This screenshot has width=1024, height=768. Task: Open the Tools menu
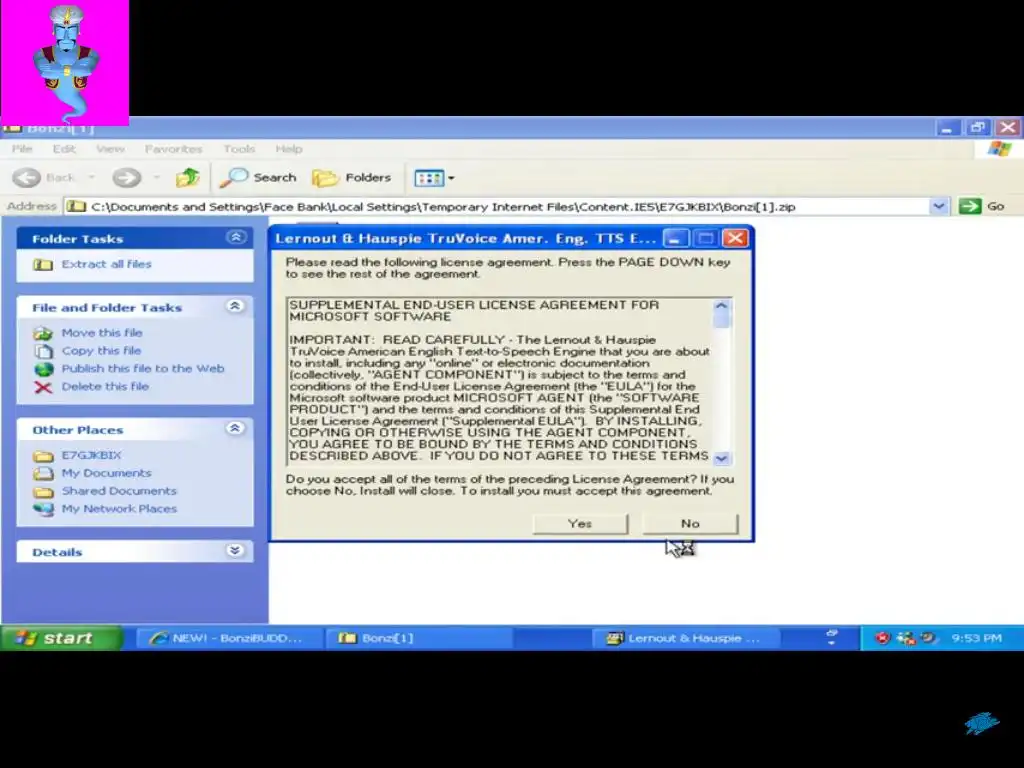point(239,149)
